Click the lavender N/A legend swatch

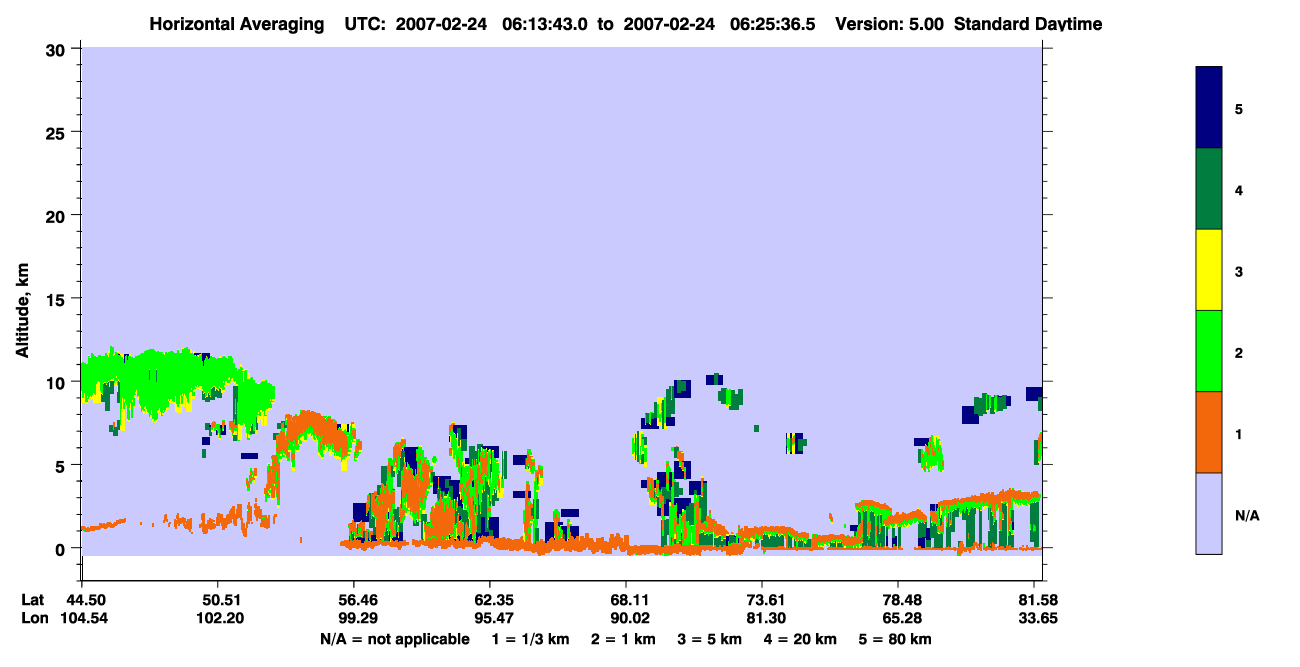point(1209,513)
